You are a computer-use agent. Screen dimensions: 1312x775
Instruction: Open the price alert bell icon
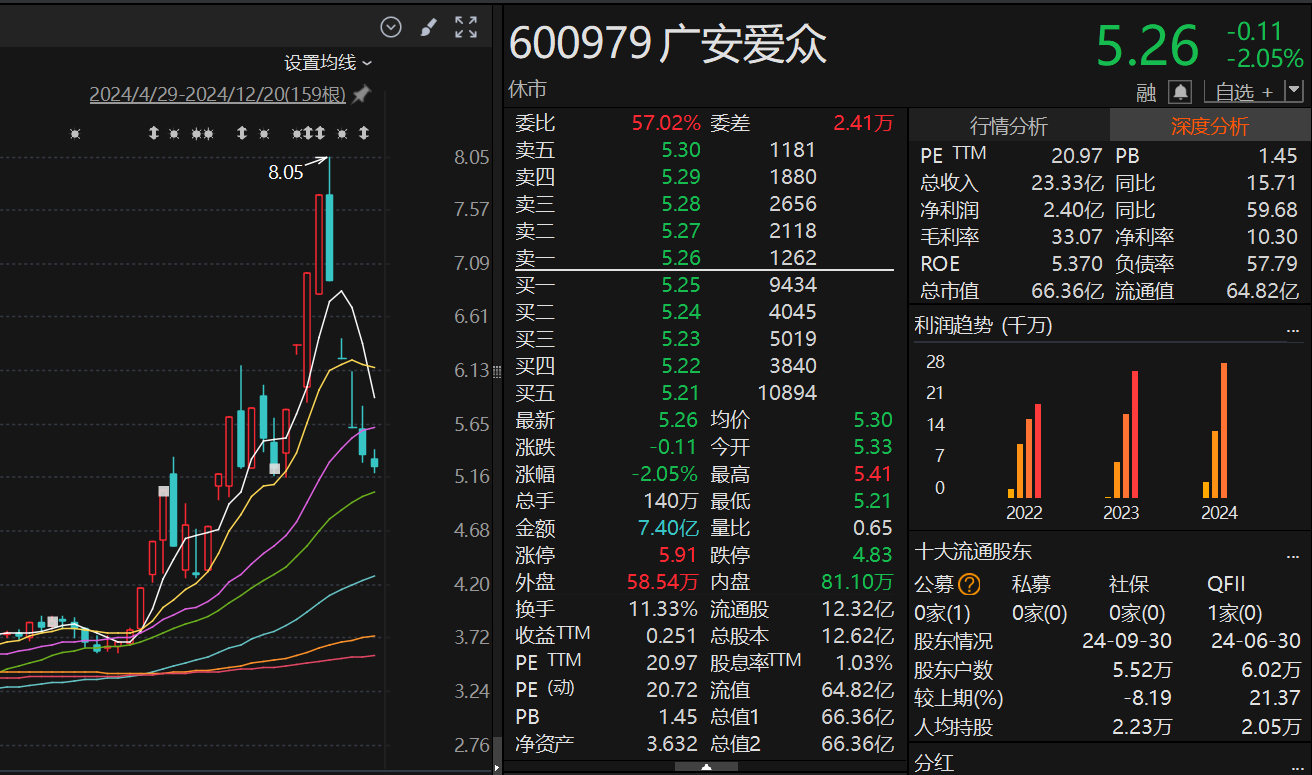click(x=1181, y=92)
